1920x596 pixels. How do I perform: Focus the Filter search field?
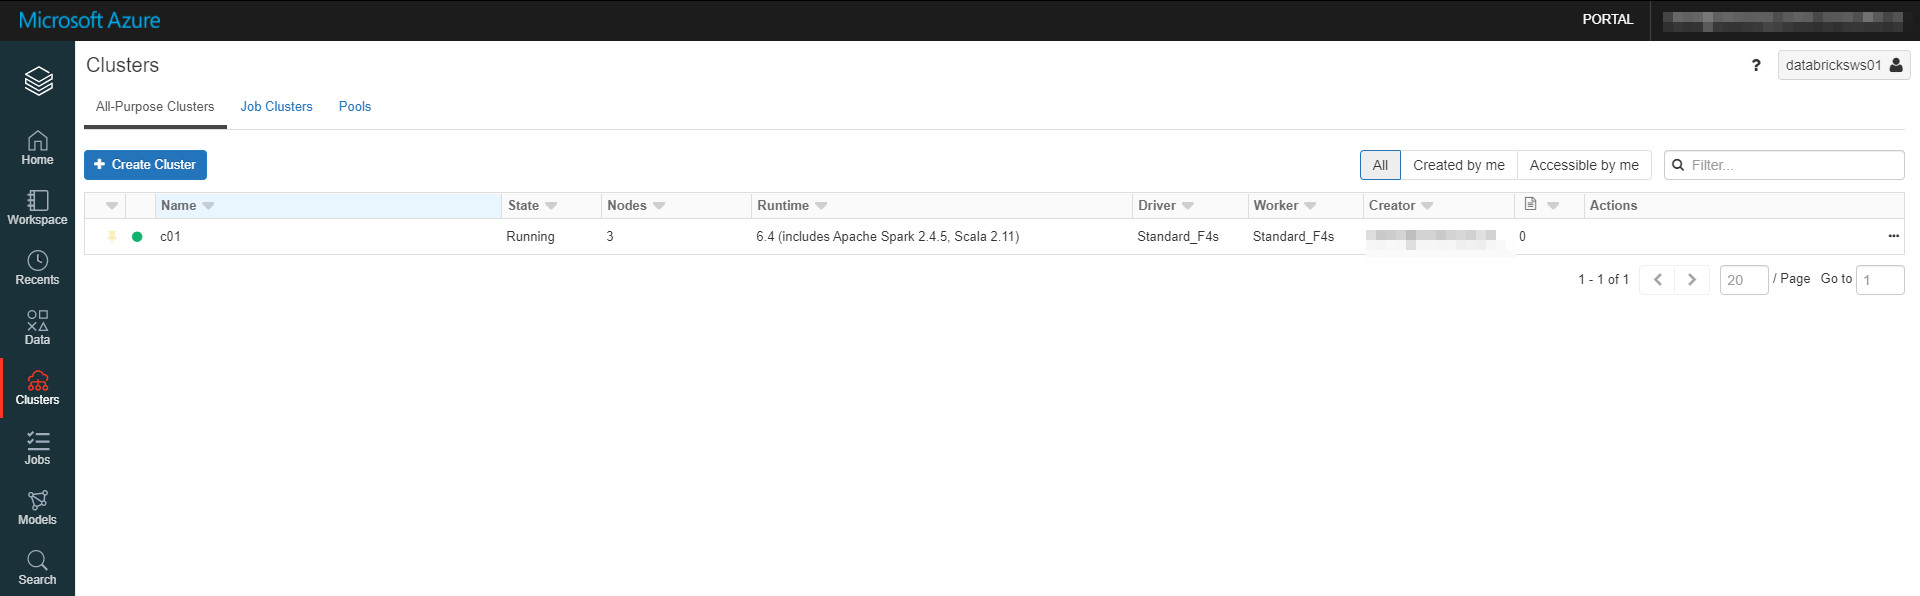click(1784, 165)
